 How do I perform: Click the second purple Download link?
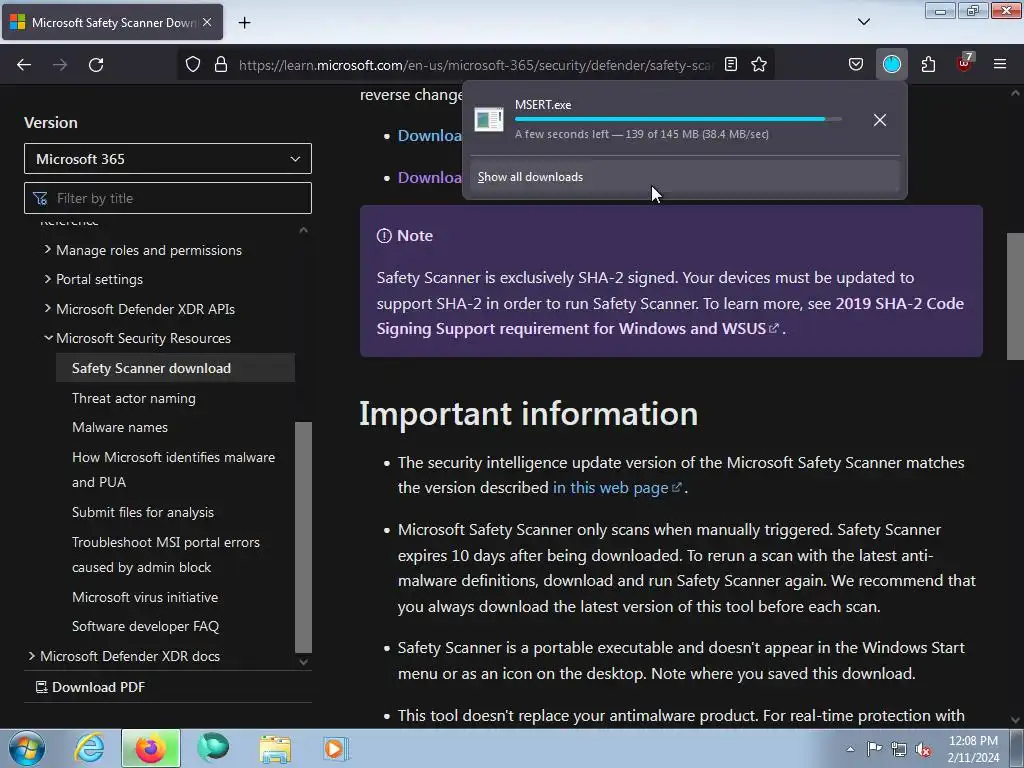pyautogui.click(x=429, y=178)
